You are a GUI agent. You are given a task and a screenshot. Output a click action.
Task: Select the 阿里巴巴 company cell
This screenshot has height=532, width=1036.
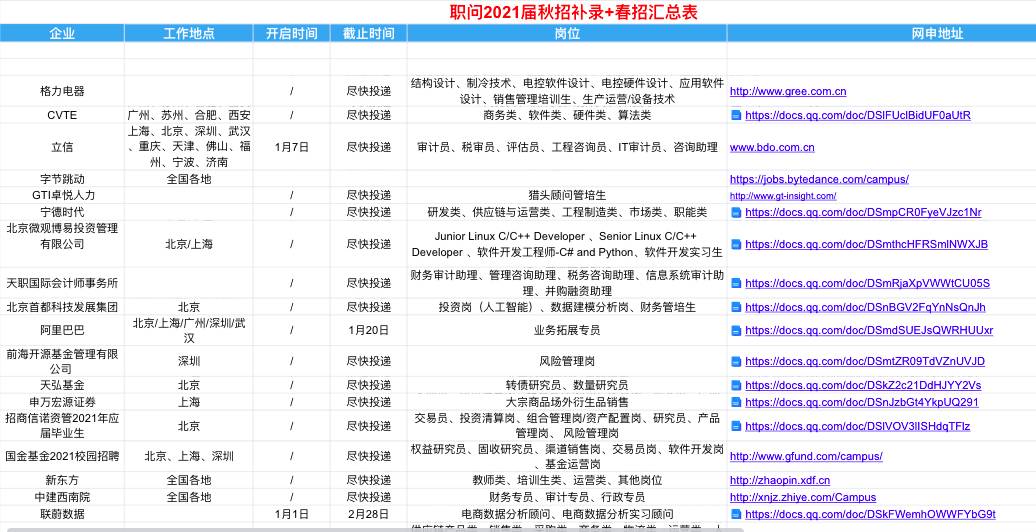point(62,330)
